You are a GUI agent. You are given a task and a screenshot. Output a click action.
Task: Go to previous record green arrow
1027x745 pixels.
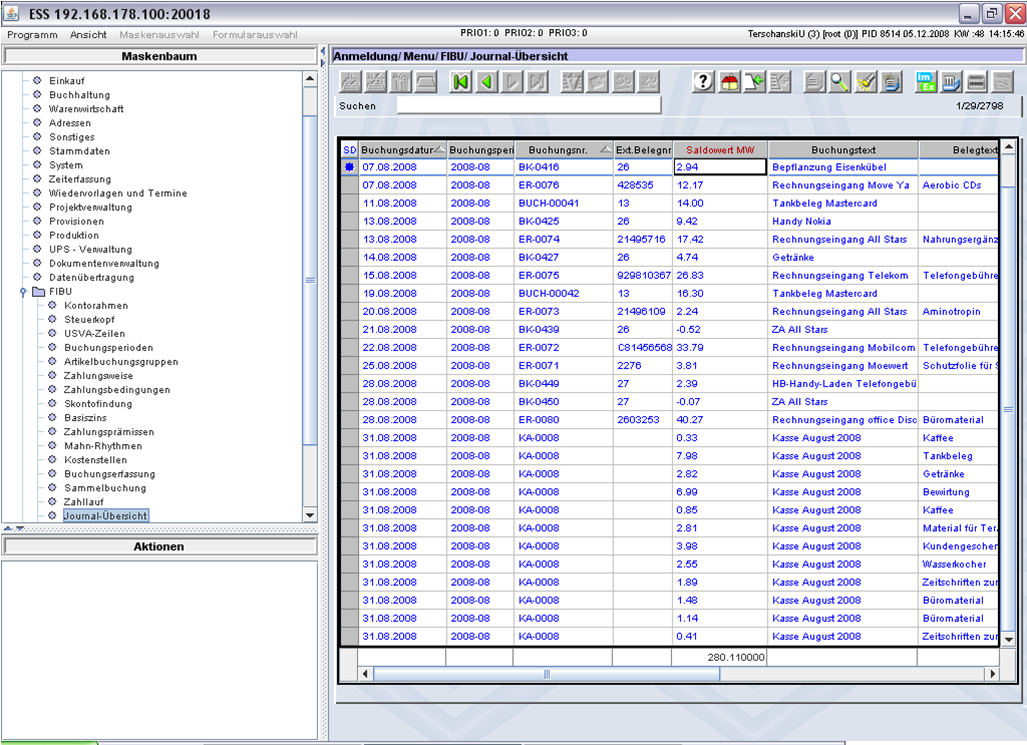(487, 82)
